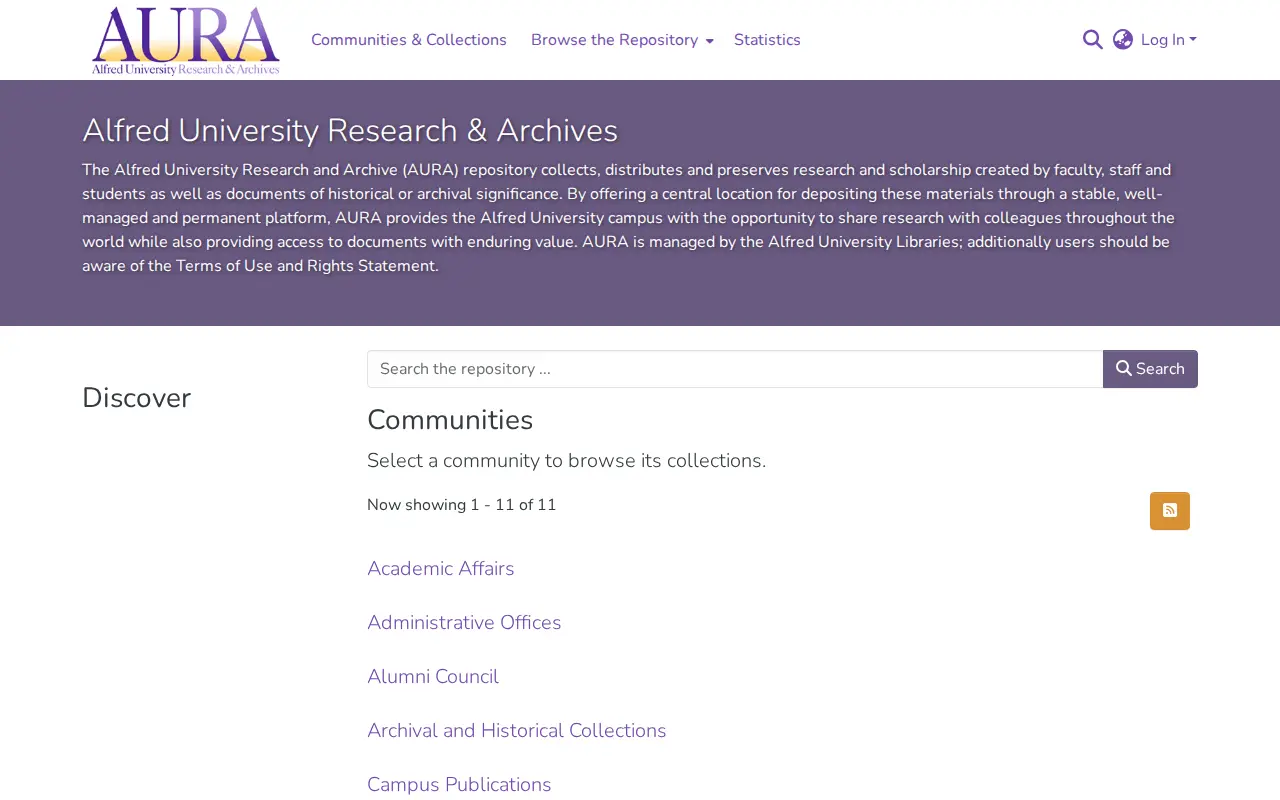Open Archival and Historical Collections
Viewport: 1280px width, 800px height.
coord(517,730)
